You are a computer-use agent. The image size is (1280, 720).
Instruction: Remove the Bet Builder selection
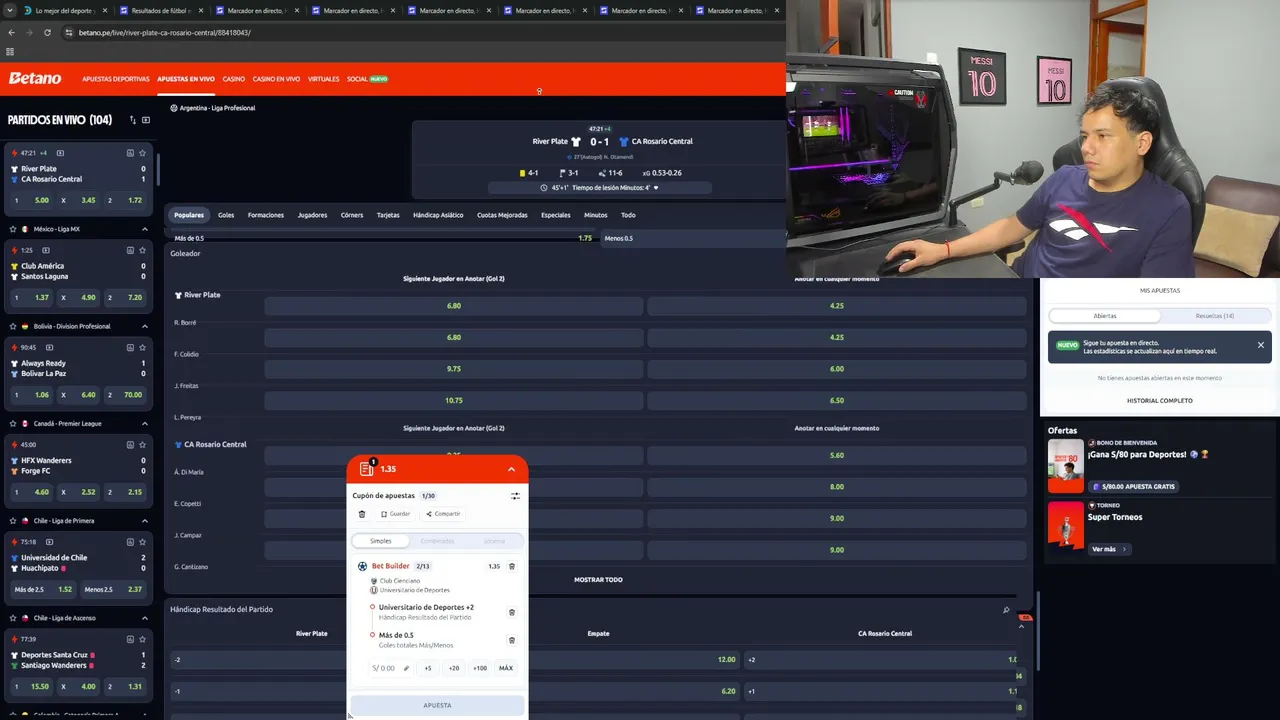click(512, 566)
